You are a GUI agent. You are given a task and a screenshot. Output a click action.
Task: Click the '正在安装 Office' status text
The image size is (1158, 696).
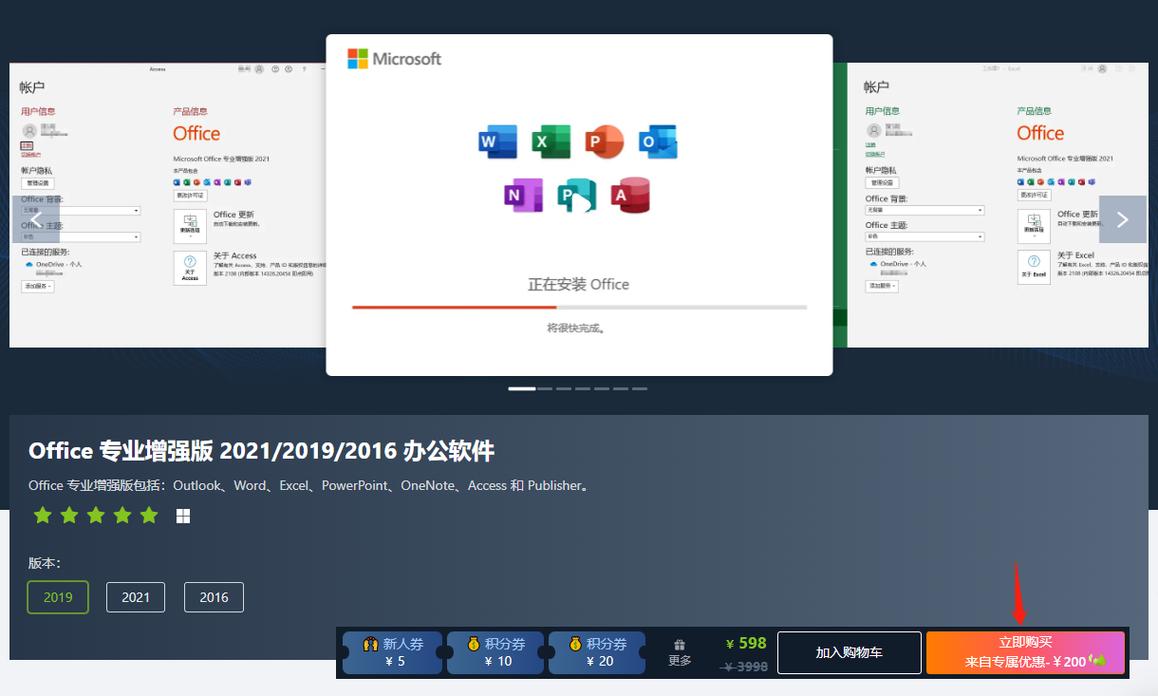click(x=578, y=284)
